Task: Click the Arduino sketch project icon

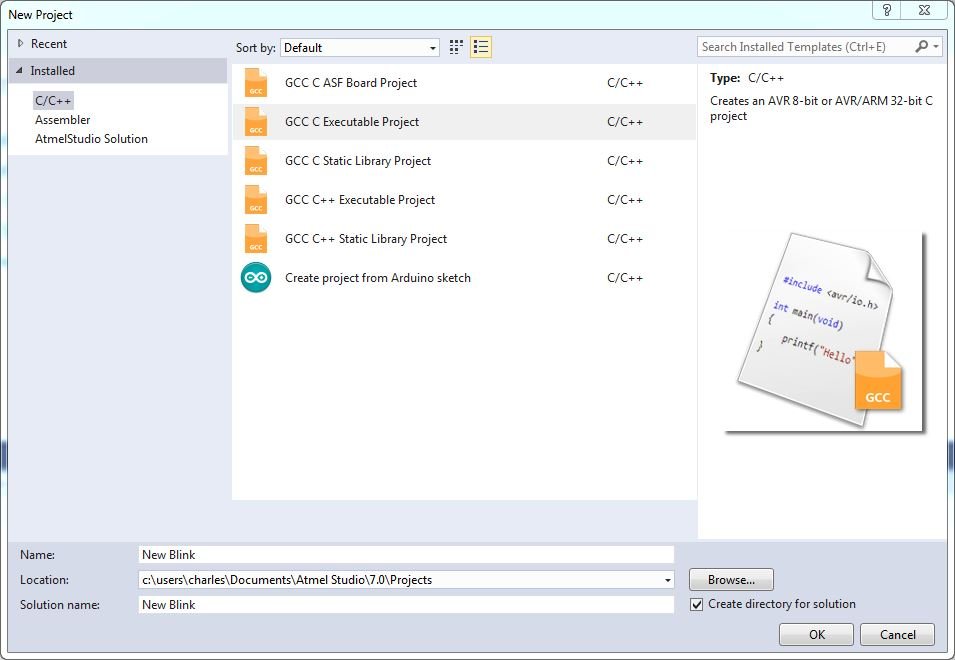Action: 256,278
